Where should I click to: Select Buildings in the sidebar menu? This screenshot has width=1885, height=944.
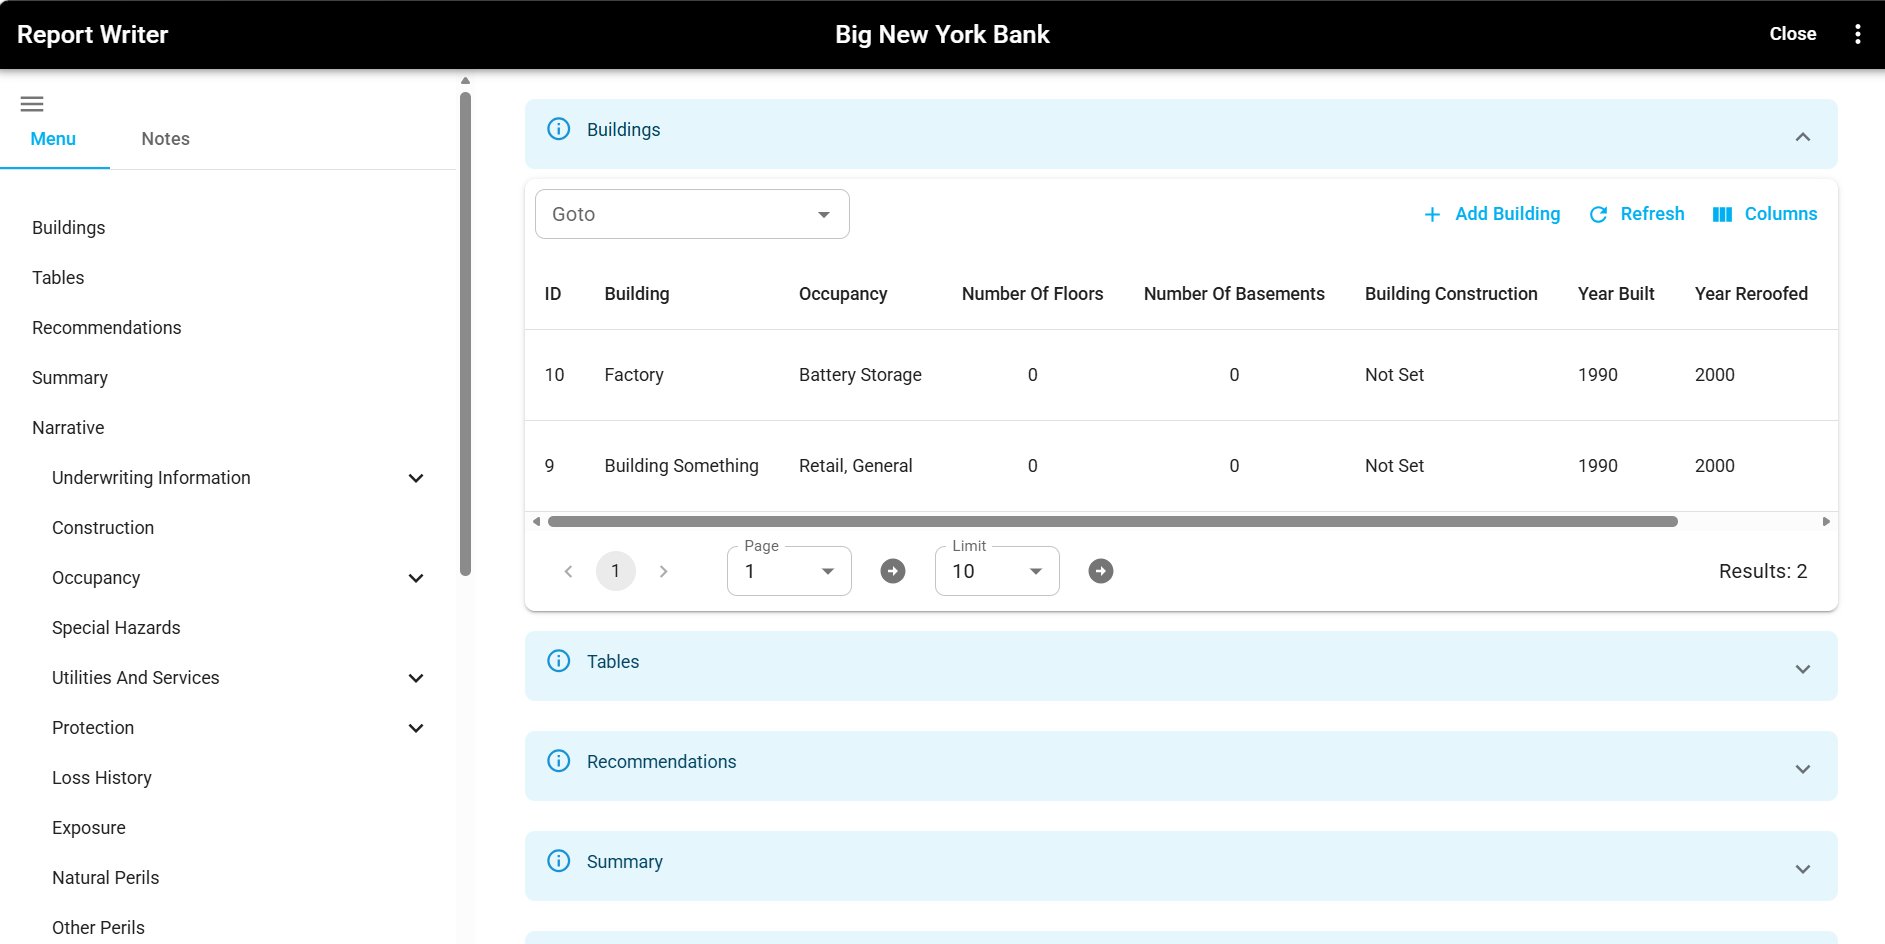[68, 228]
